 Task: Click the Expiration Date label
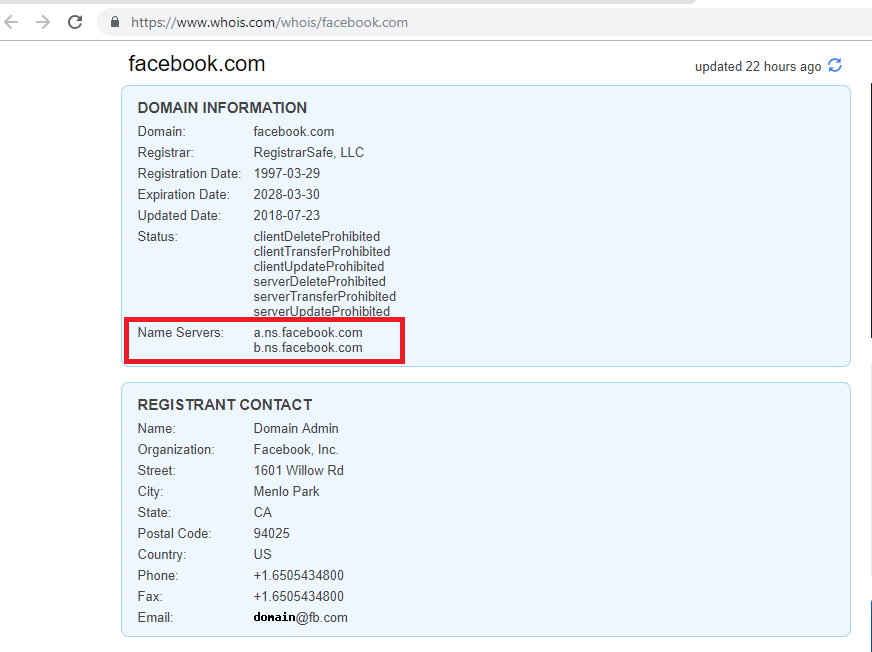[184, 195]
